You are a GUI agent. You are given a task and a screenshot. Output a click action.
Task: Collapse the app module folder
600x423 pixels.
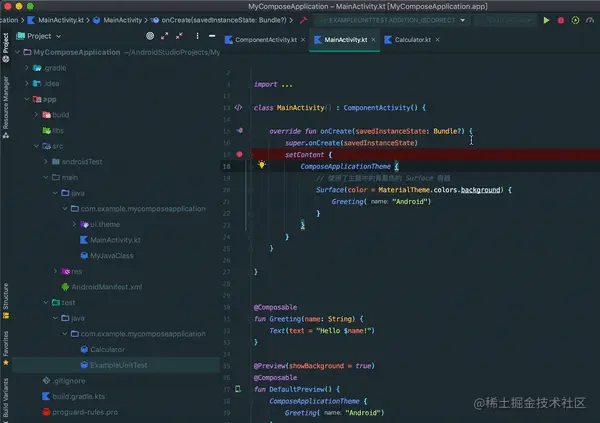click(x=26, y=99)
